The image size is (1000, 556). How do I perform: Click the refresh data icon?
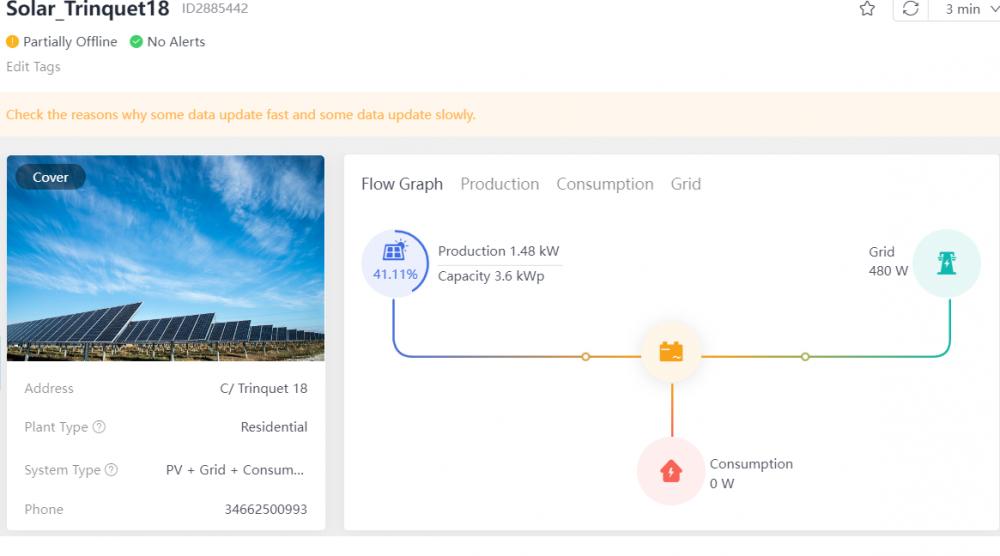tap(911, 9)
